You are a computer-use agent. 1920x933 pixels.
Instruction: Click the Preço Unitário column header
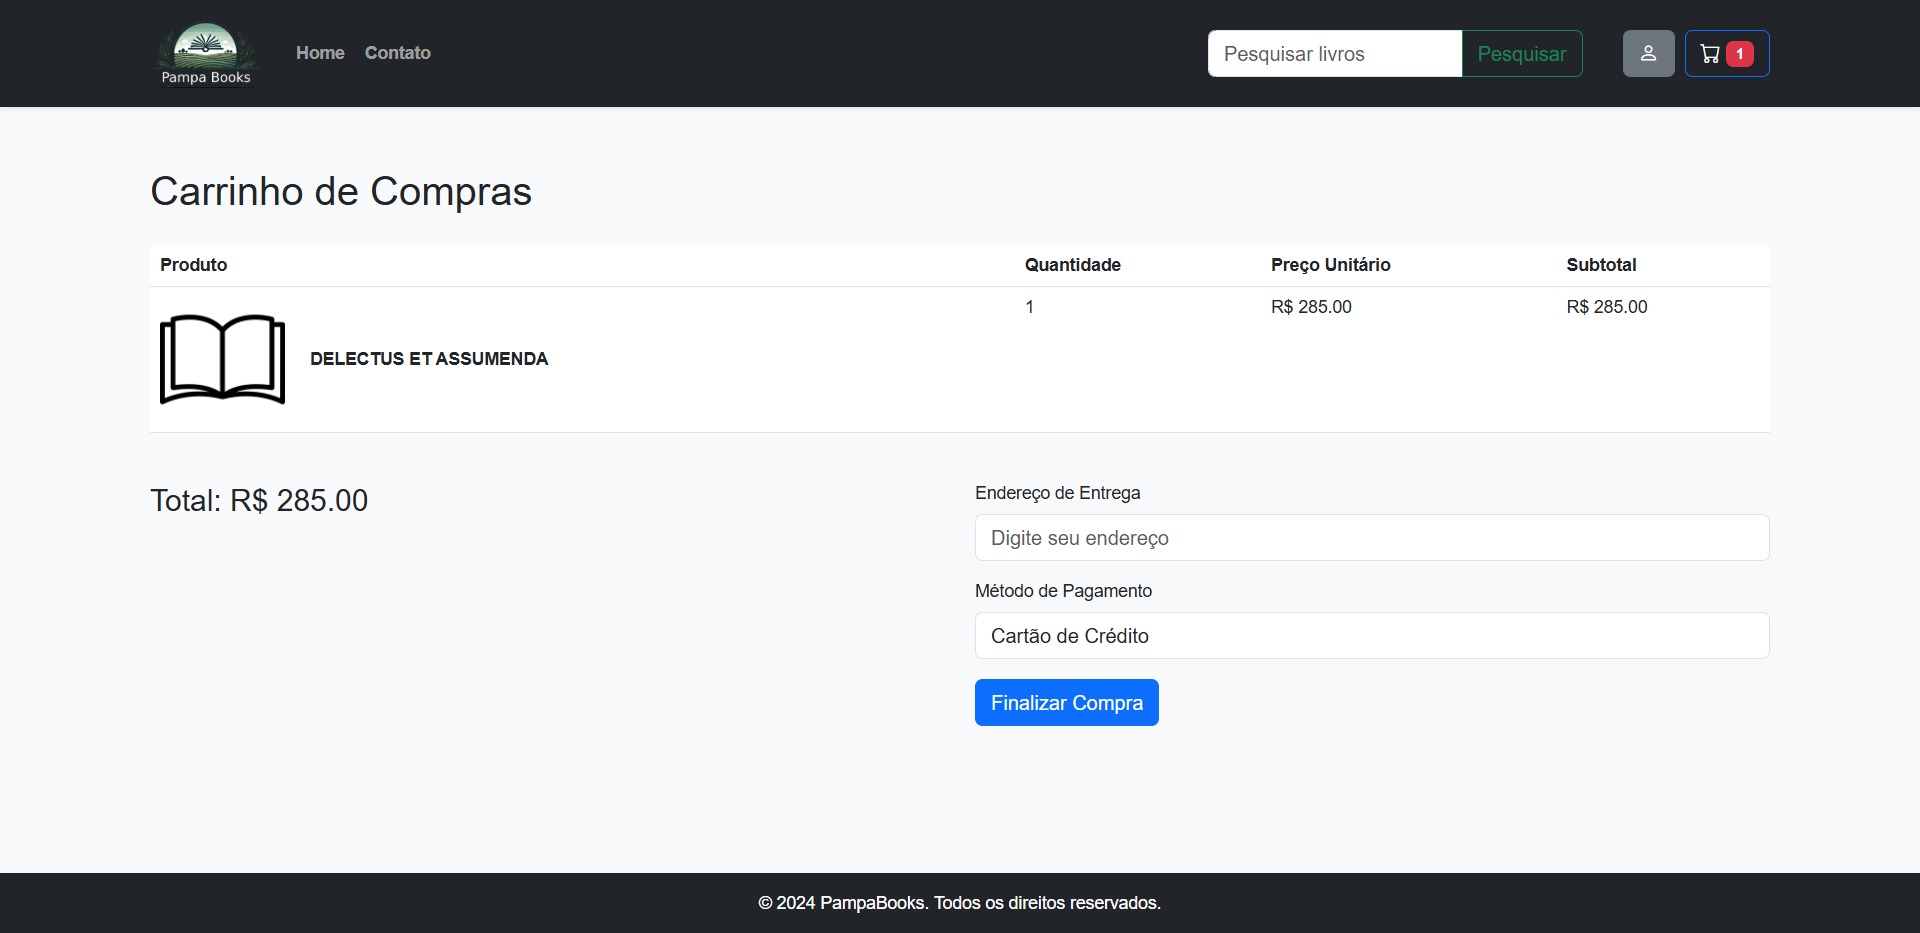[1330, 265]
